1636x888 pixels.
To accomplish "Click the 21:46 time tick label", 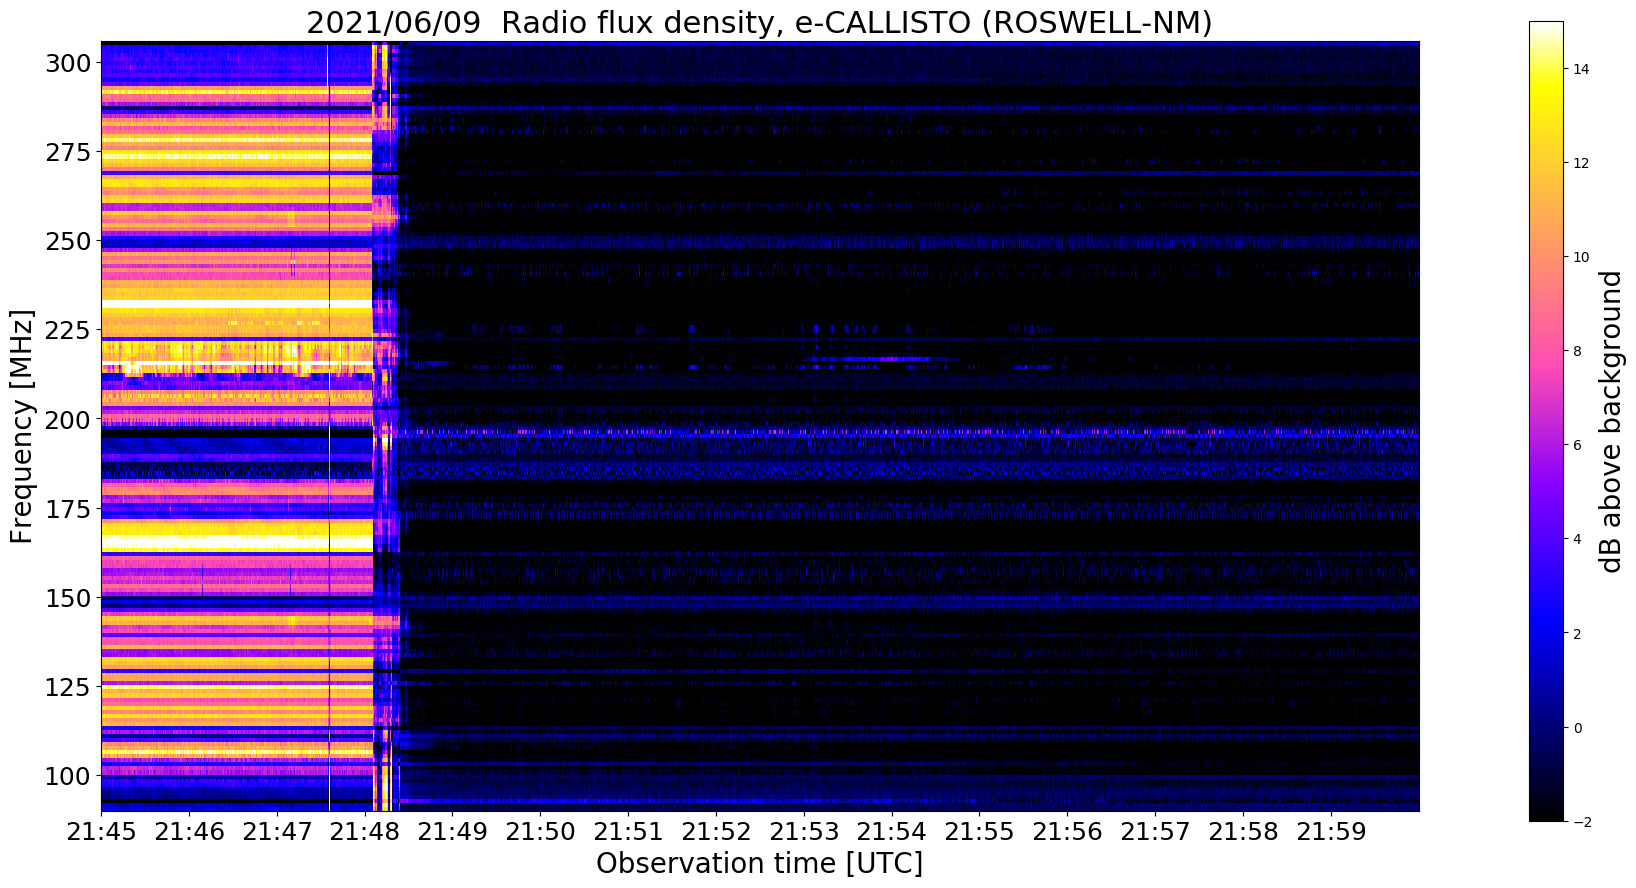I will point(189,831).
